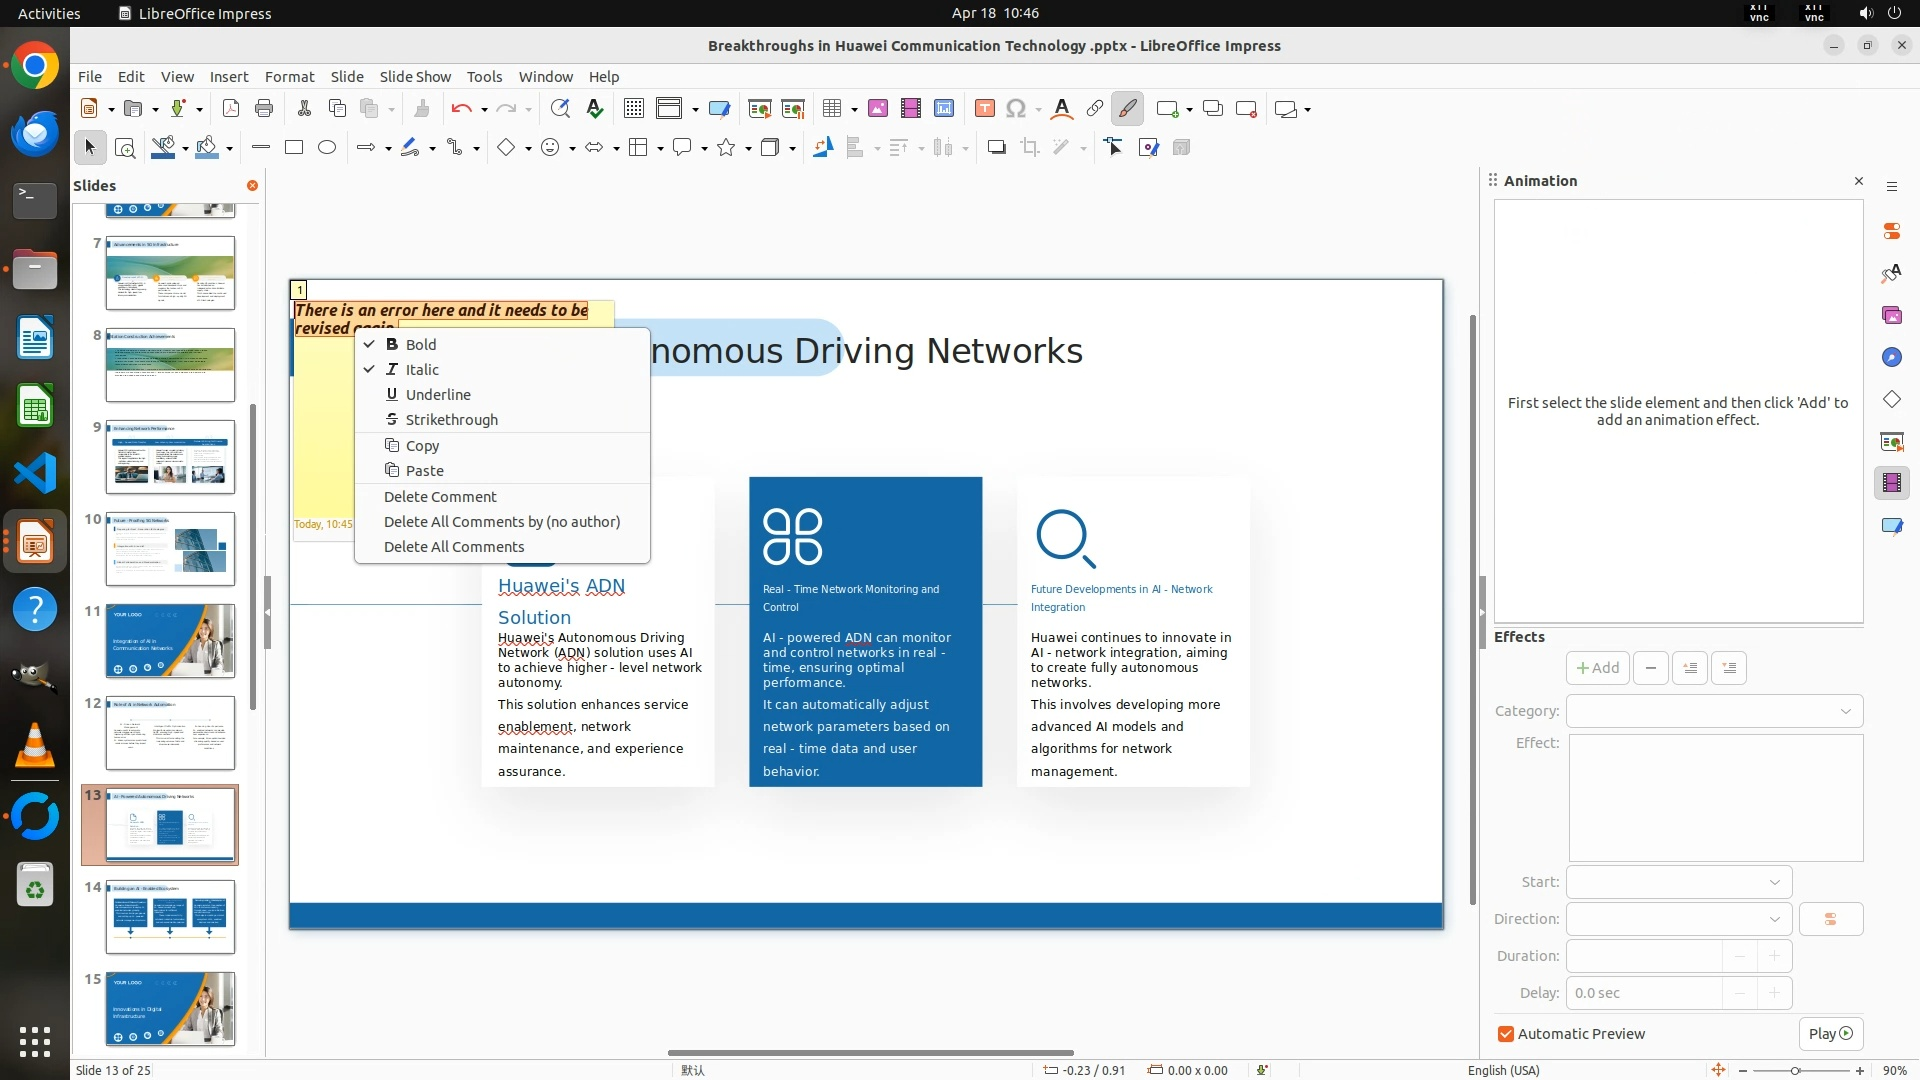The height and width of the screenshot is (1080, 1920).
Task: Open the Slide Show menu
Action: point(415,77)
